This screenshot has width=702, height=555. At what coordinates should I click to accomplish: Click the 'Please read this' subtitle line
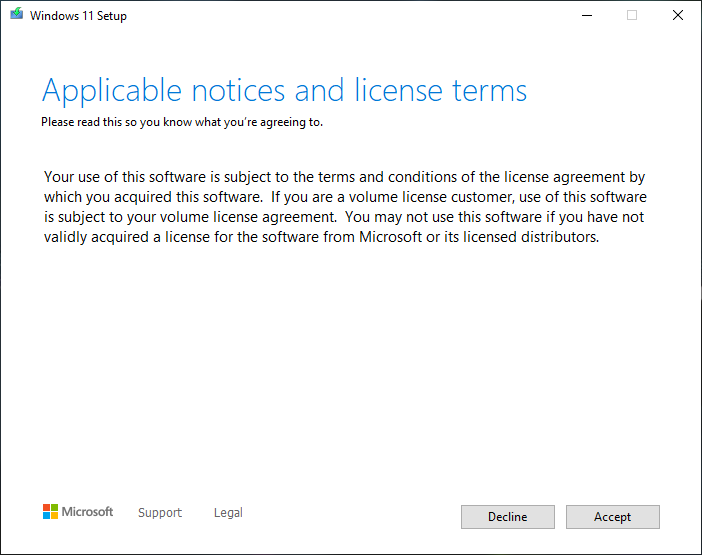[x=182, y=122]
